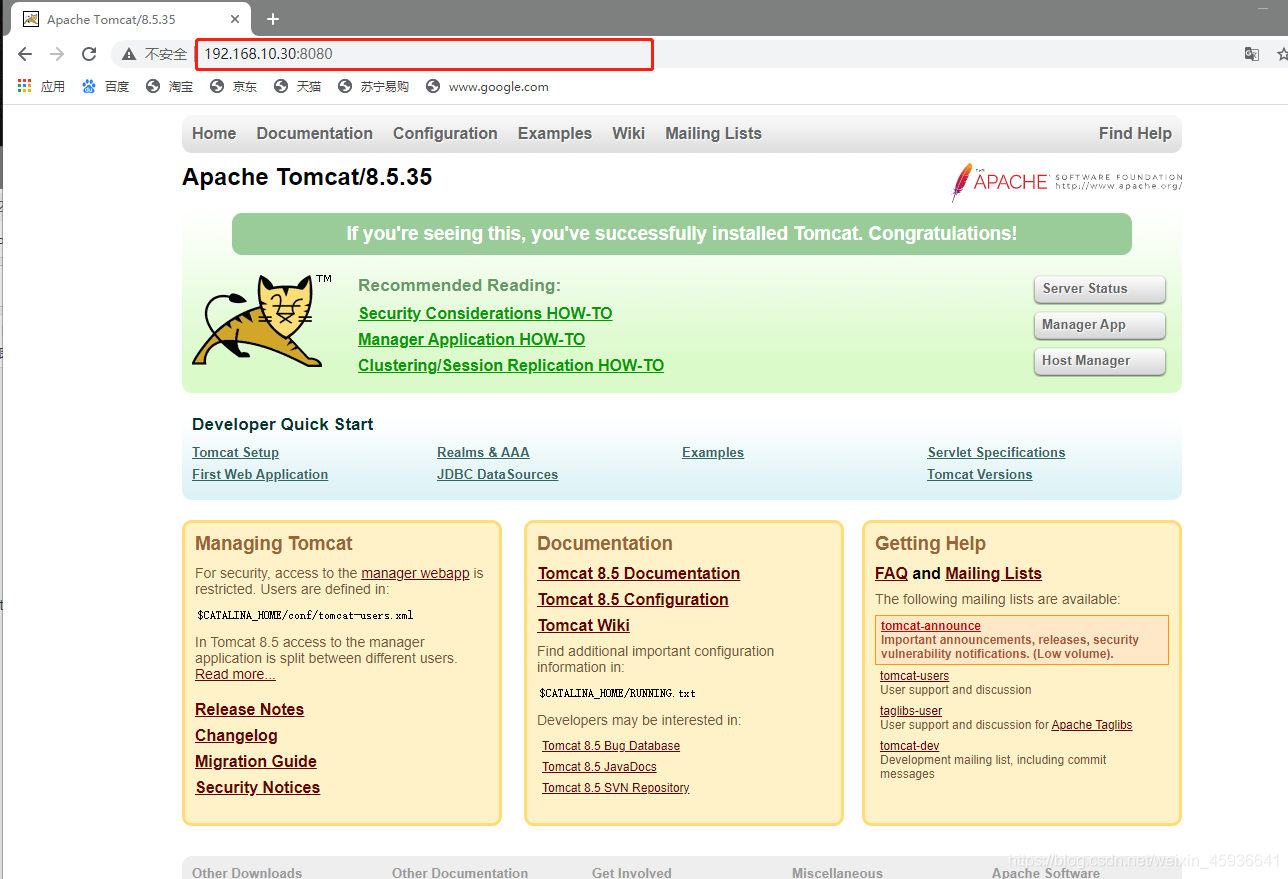Screen dimensions: 1288x879
Task: Follow the manager webapp link
Action: [x=415, y=573]
